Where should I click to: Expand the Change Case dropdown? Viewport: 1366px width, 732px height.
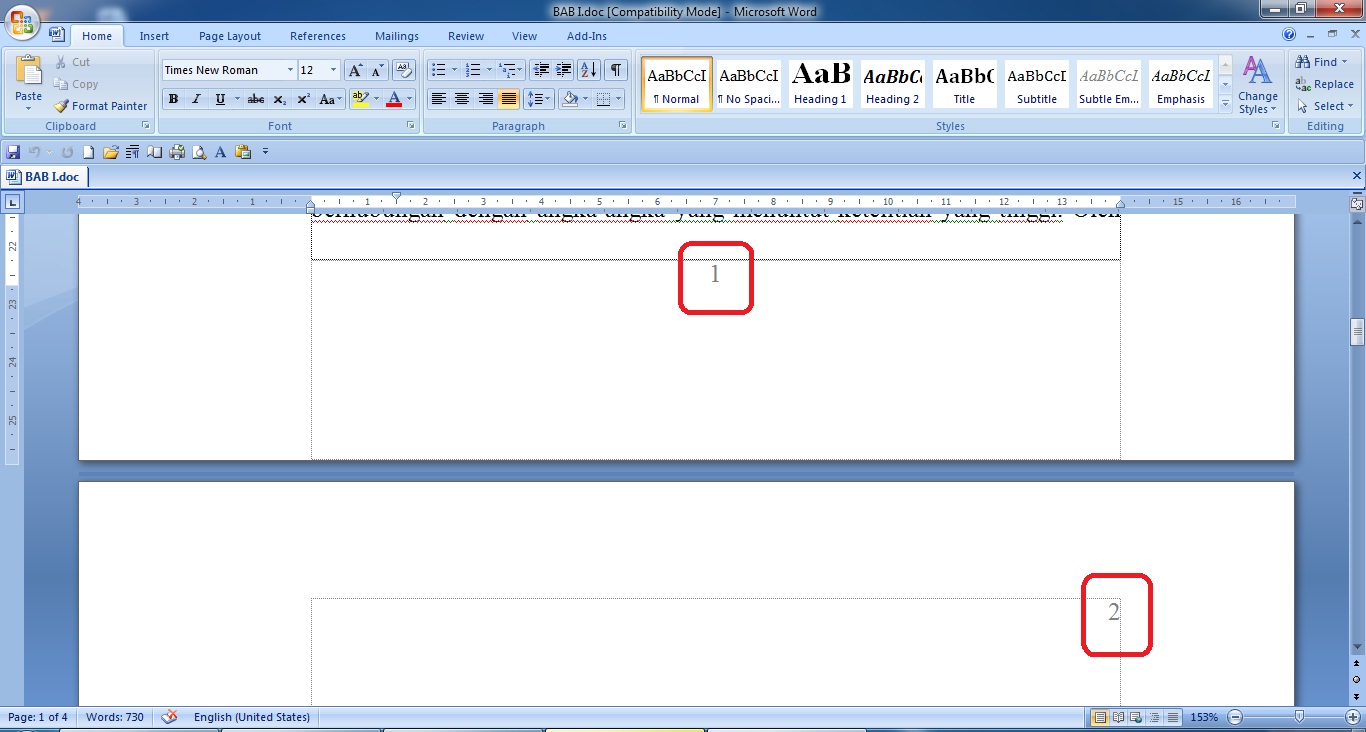331,99
